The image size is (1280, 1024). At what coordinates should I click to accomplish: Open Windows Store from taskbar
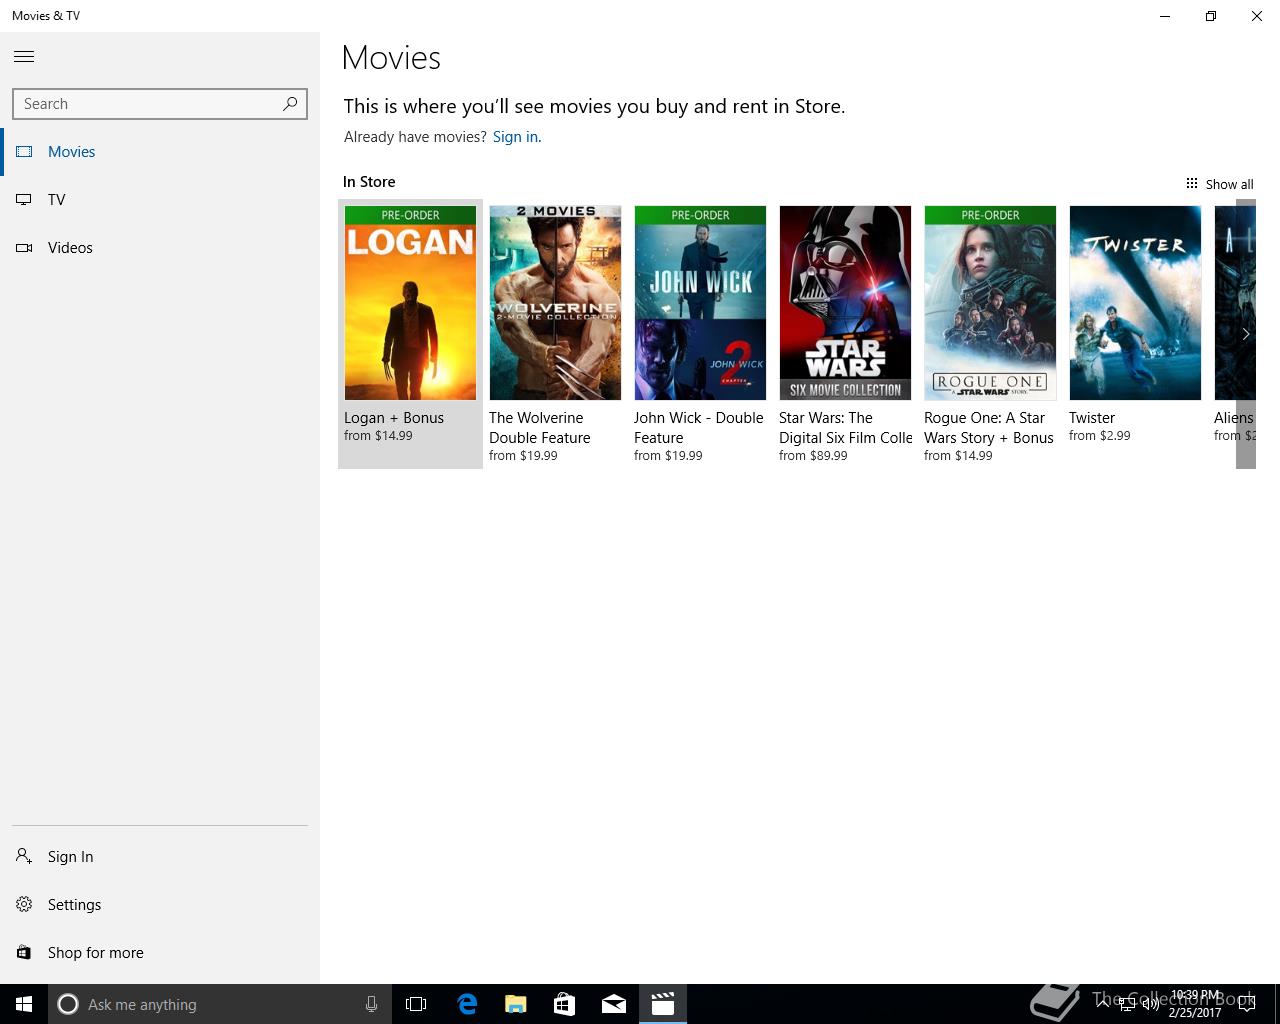[565, 1004]
